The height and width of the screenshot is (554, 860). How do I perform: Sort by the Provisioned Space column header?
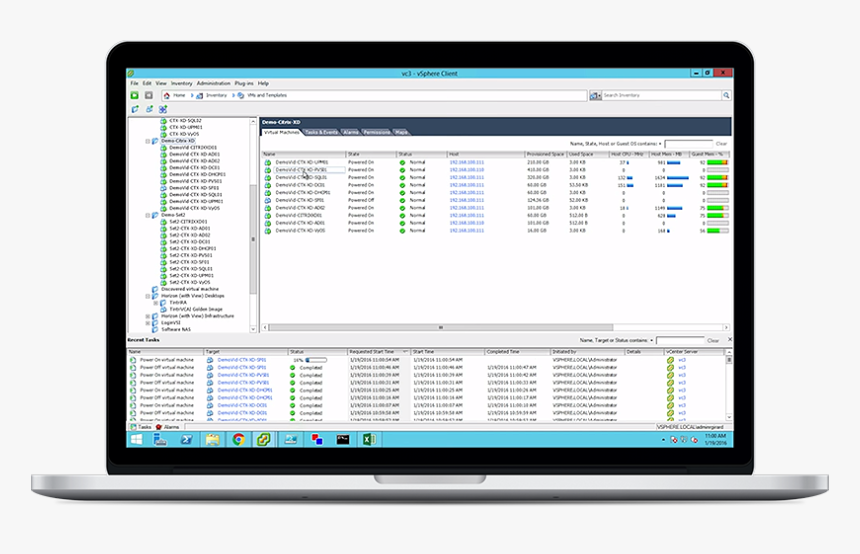click(545, 154)
